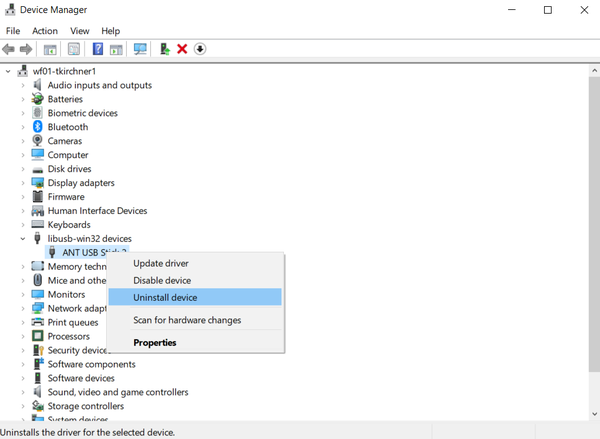This screenshot has height=439, width=600.
Task: Click the Batteries category icon
Action: (x=38, y=99)
